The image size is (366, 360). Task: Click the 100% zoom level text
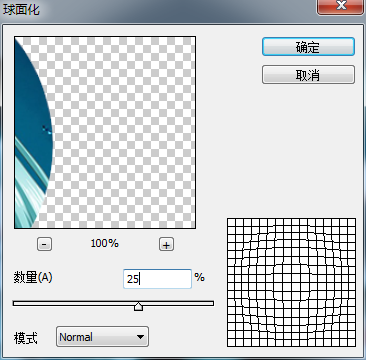point(104,243)
